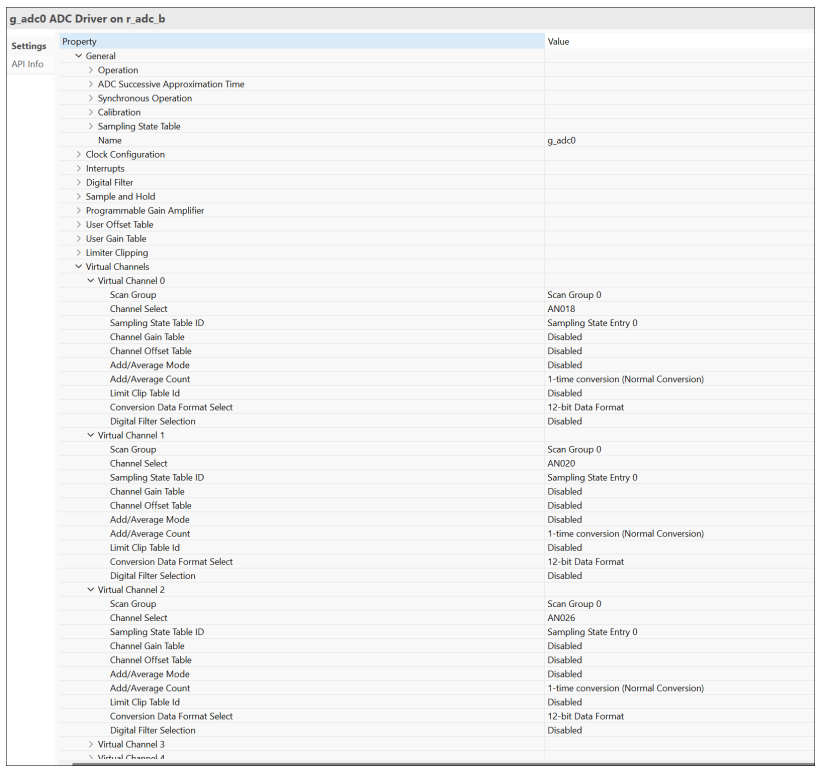Expand the Operation subsection
823x769 pixels.
91,70
